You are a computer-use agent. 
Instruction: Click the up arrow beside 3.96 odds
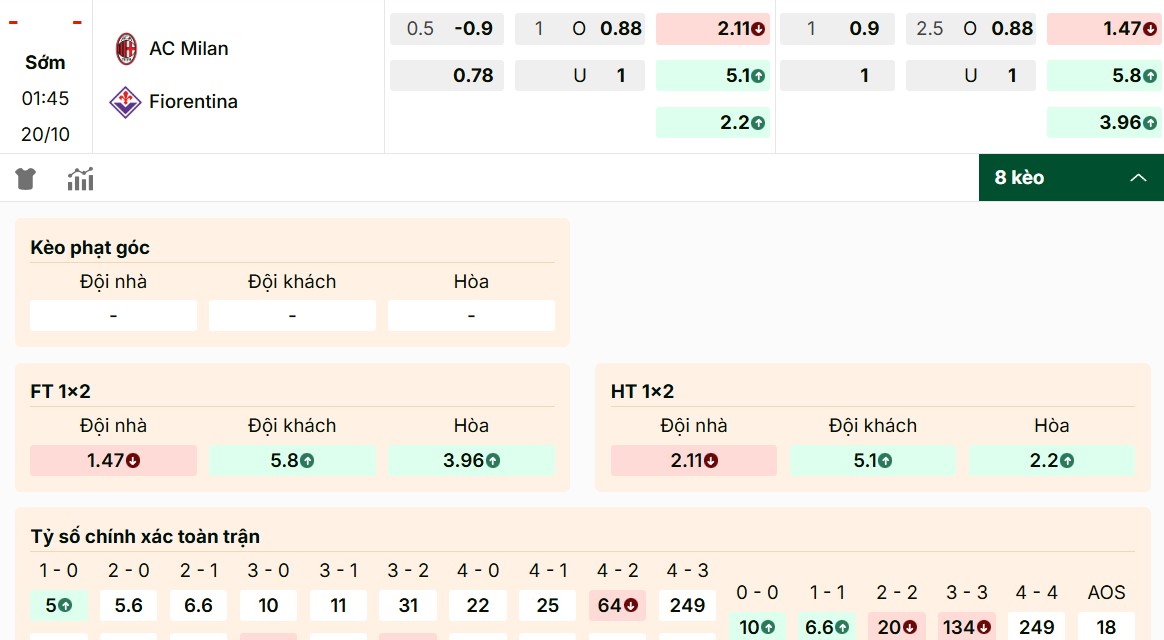point(1152,122)
